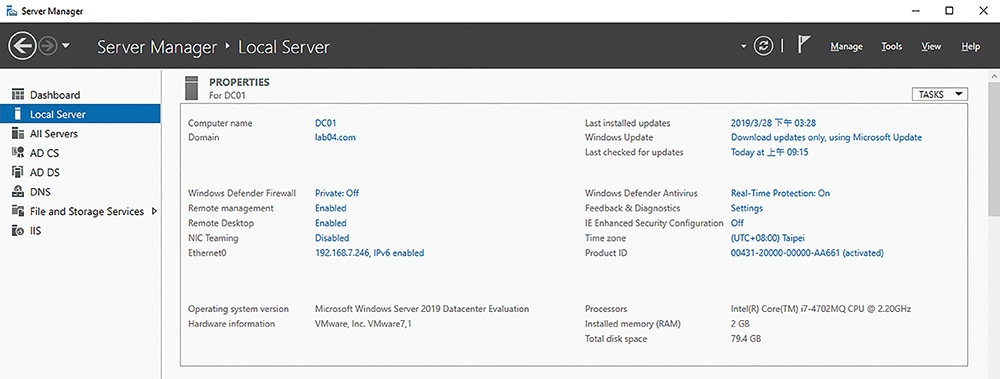Click the back navigation arrow

pyautogui.click(x=22, y=46)
